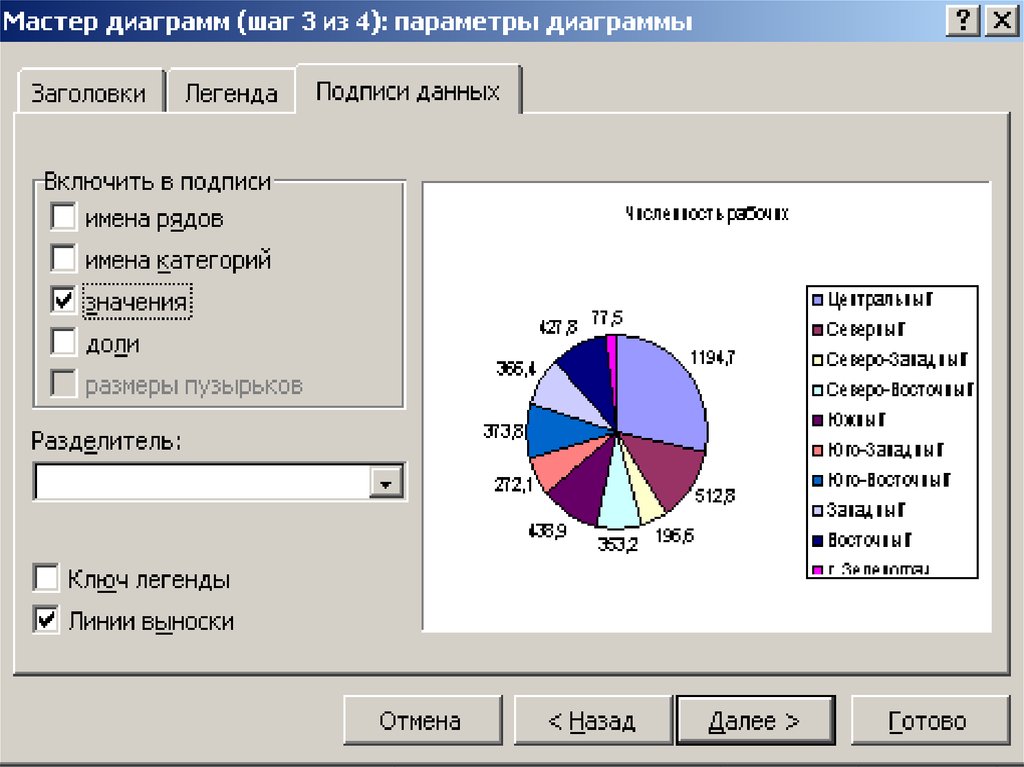Go back with the Назад button
This screenshot has height=767, width=1024.
pos(593,720)
